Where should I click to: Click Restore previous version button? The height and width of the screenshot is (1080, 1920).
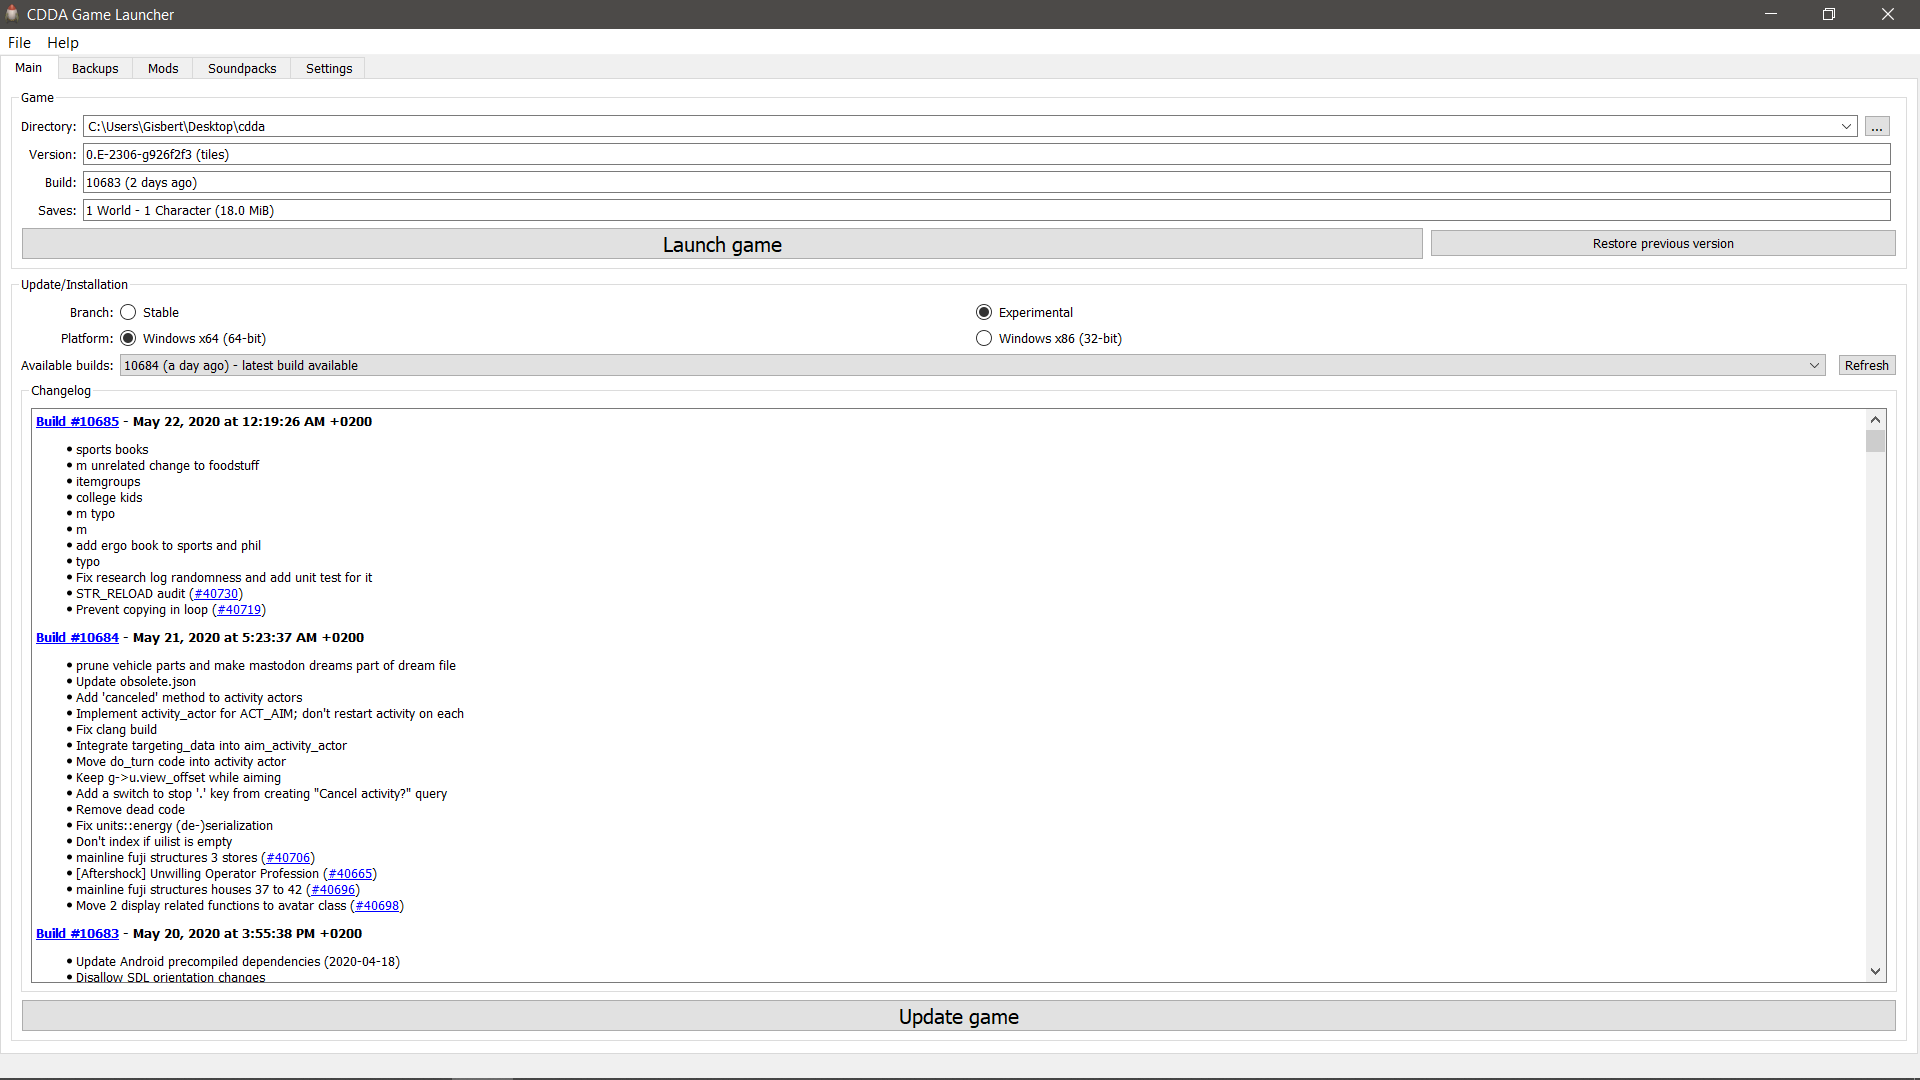[1663, 244]
